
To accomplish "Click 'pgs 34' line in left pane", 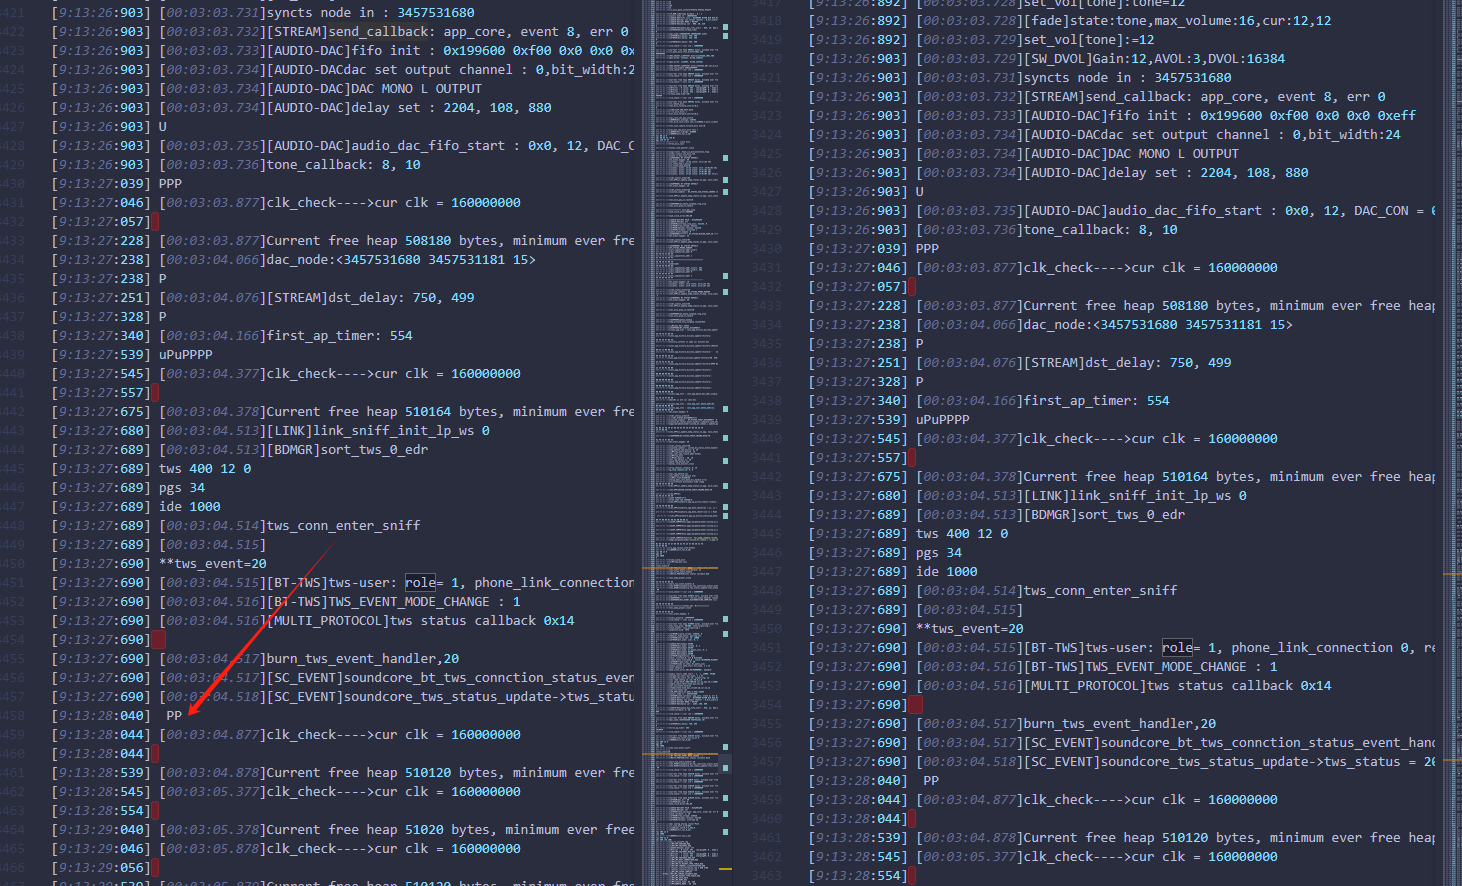I will point(181,487).
